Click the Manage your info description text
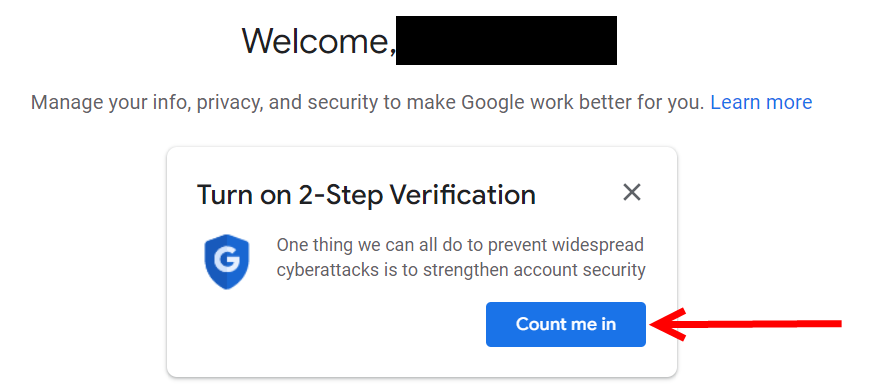 (367, 102)
